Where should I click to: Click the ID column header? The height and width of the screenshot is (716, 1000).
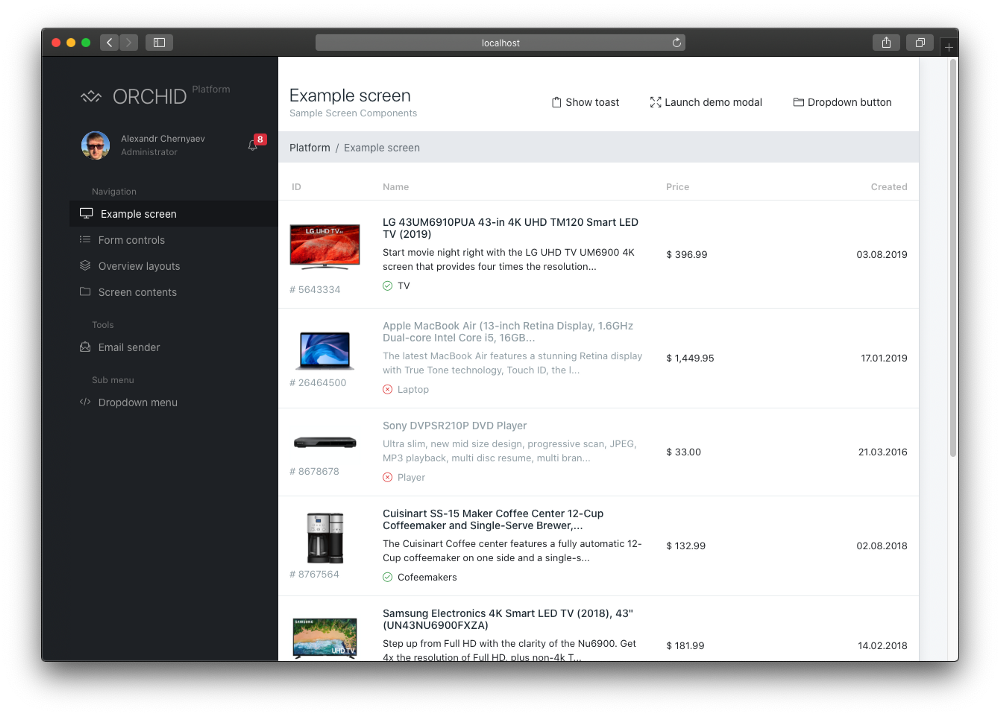tap(296, 187)
